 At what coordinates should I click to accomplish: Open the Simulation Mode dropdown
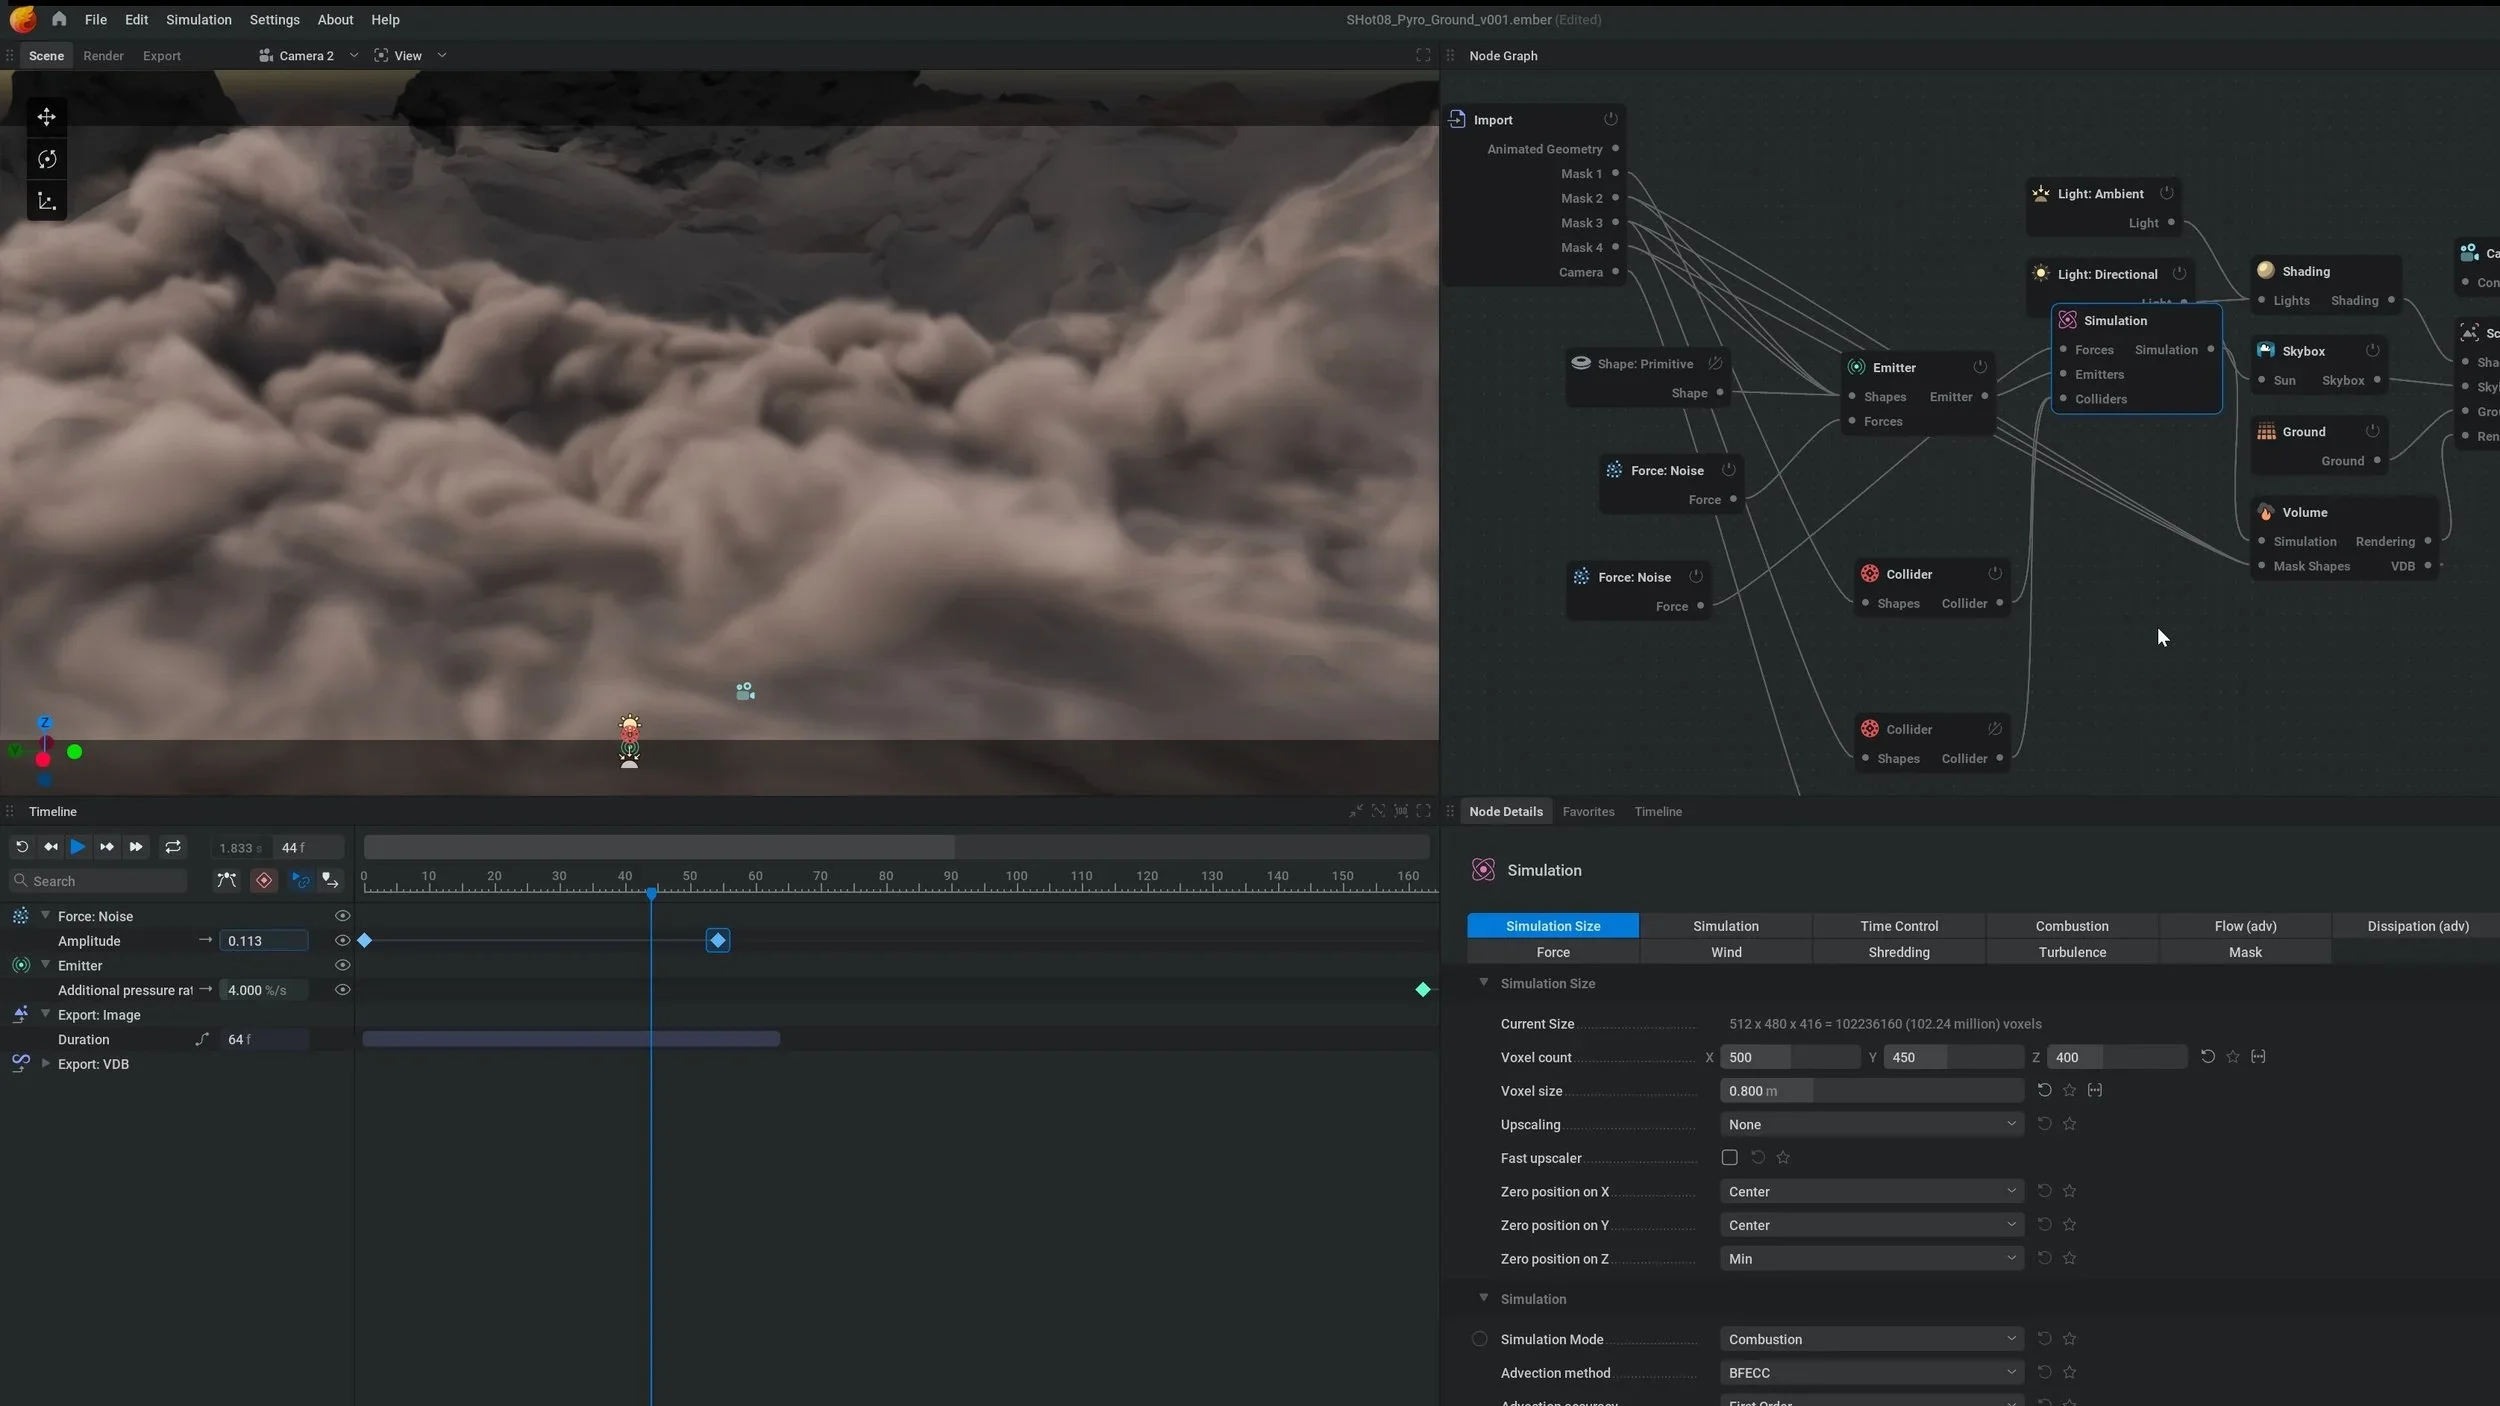coord(1871,1339)
